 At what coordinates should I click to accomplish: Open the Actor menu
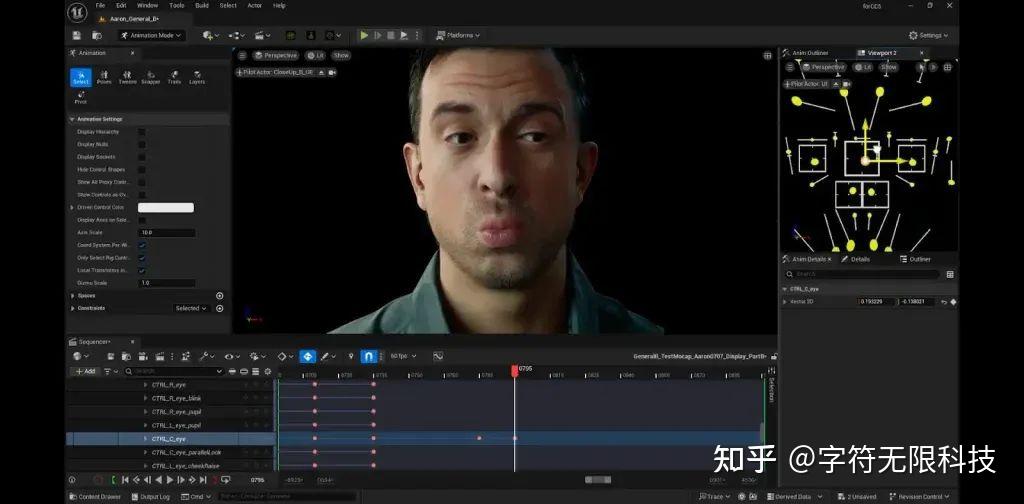click(x=255, y=5)
